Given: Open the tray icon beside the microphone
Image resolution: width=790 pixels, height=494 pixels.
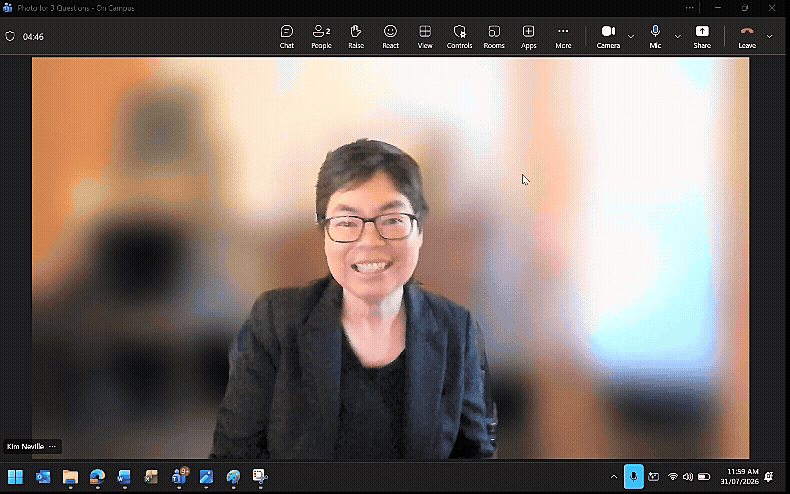Looking at the screenshot, I should point(654,476).
